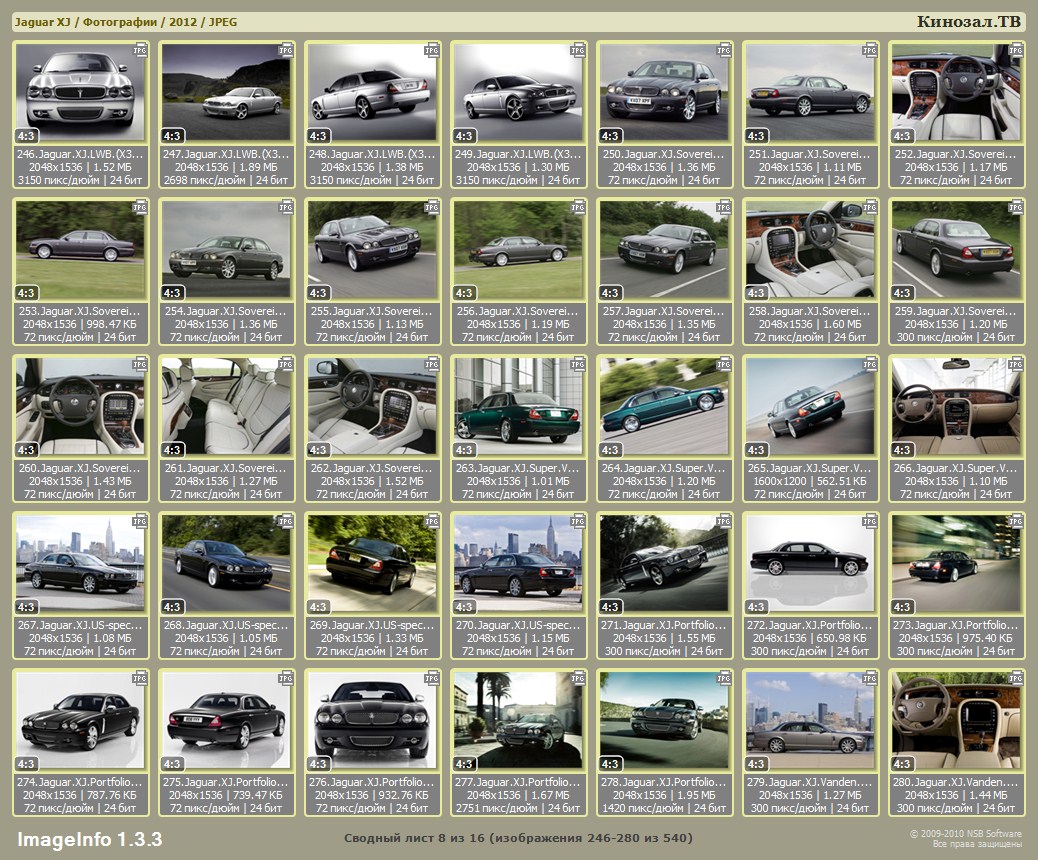Click the 4:3 badge on thumbnail 277
The width and height of the screenshot is (1038, 860).
coord(464,764)
